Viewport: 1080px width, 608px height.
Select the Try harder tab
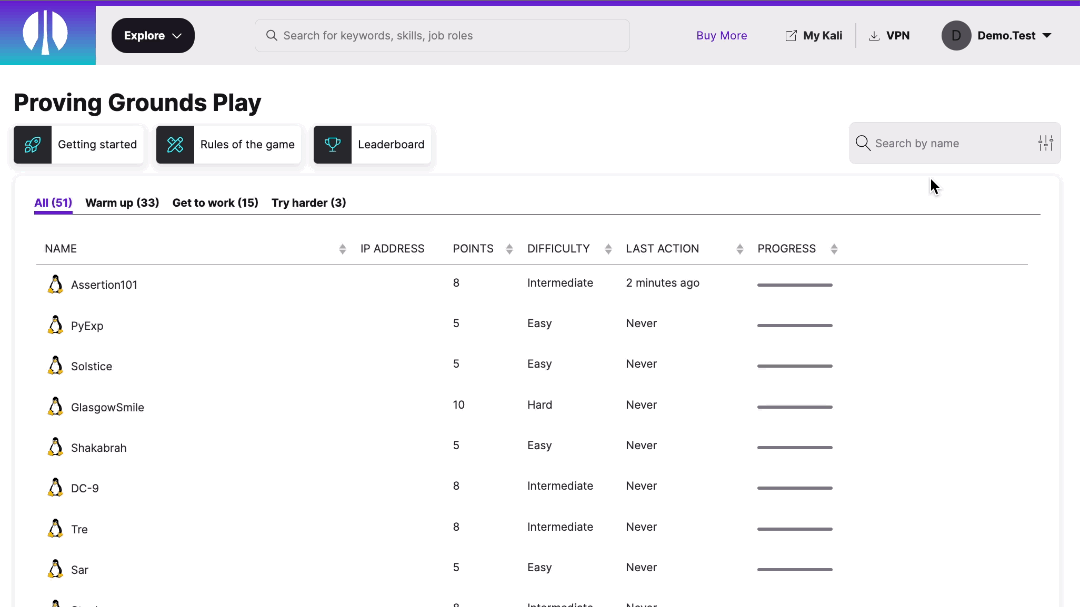[x=309, y=202]
